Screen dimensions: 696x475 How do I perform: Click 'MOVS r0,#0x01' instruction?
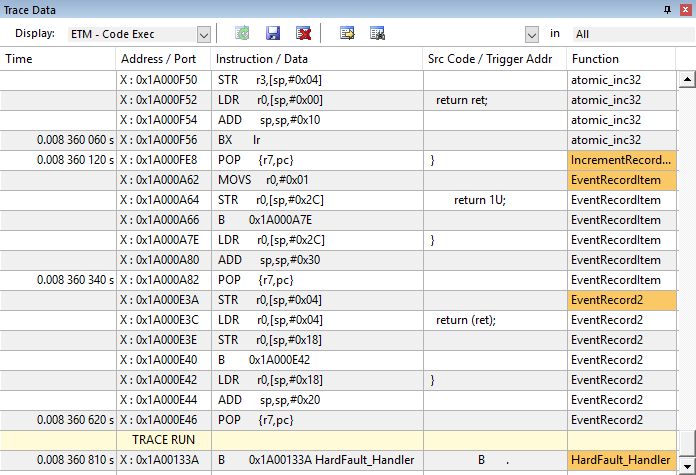pyautogui.click(x=263, y=180)
